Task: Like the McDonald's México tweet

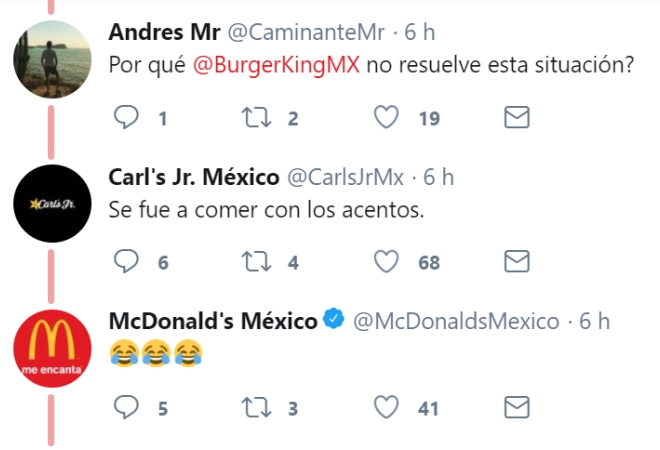Action: coord(386,406)
